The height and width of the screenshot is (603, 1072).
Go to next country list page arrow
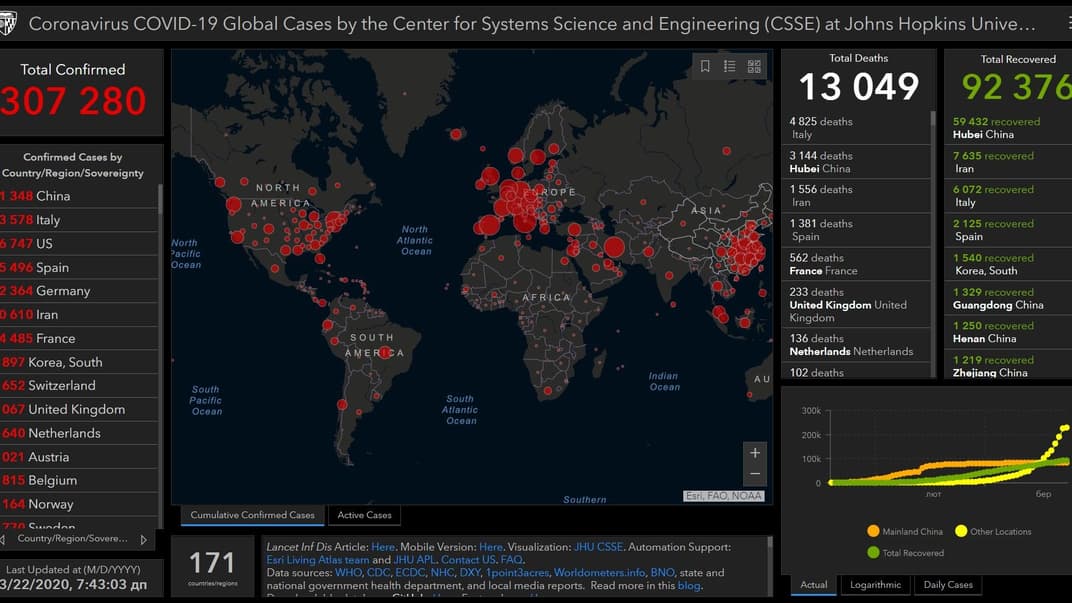click(x=143, y=539)
